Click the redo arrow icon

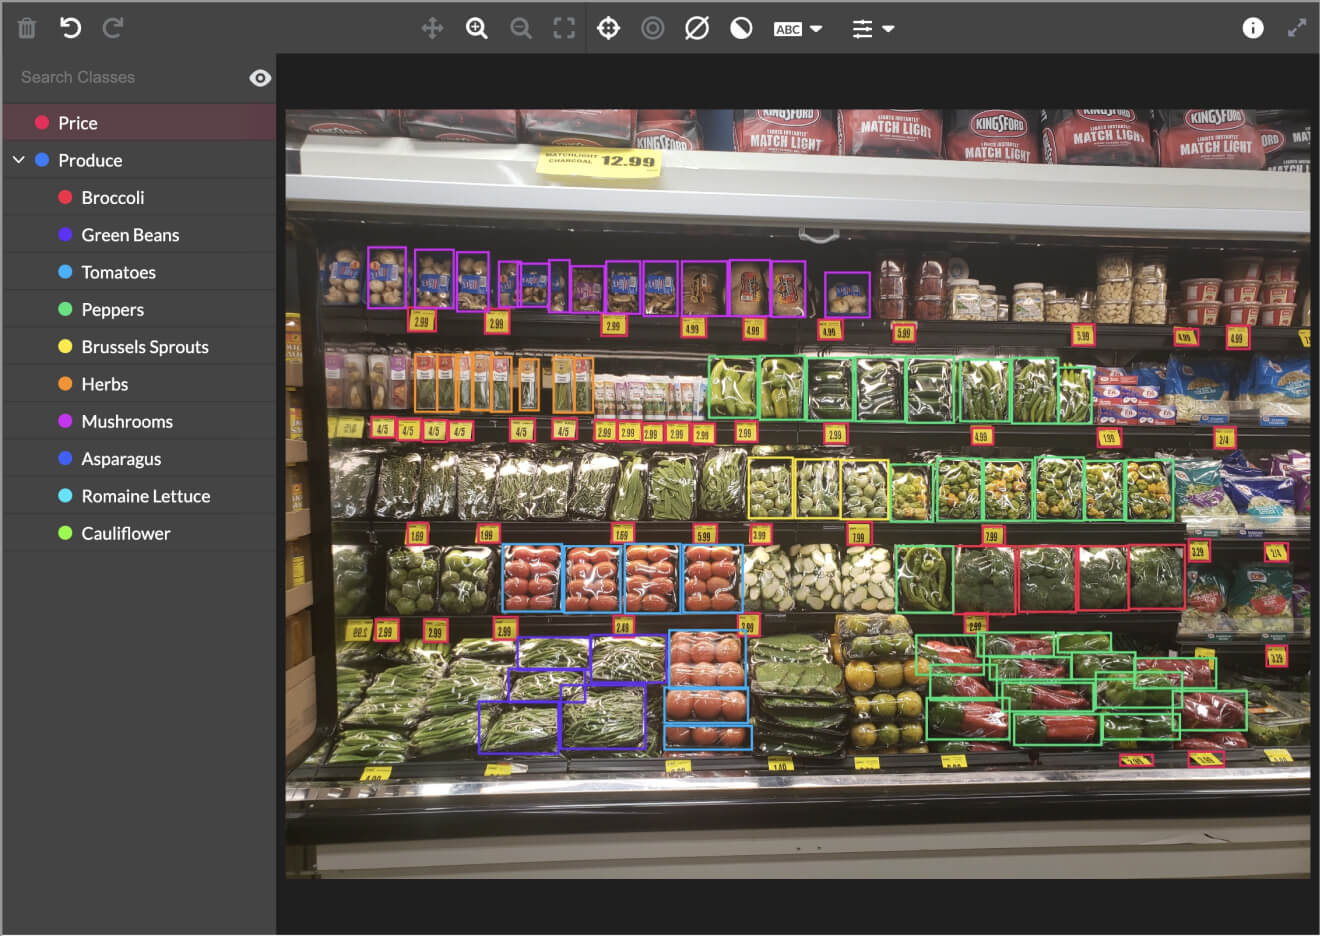(113, 28)
